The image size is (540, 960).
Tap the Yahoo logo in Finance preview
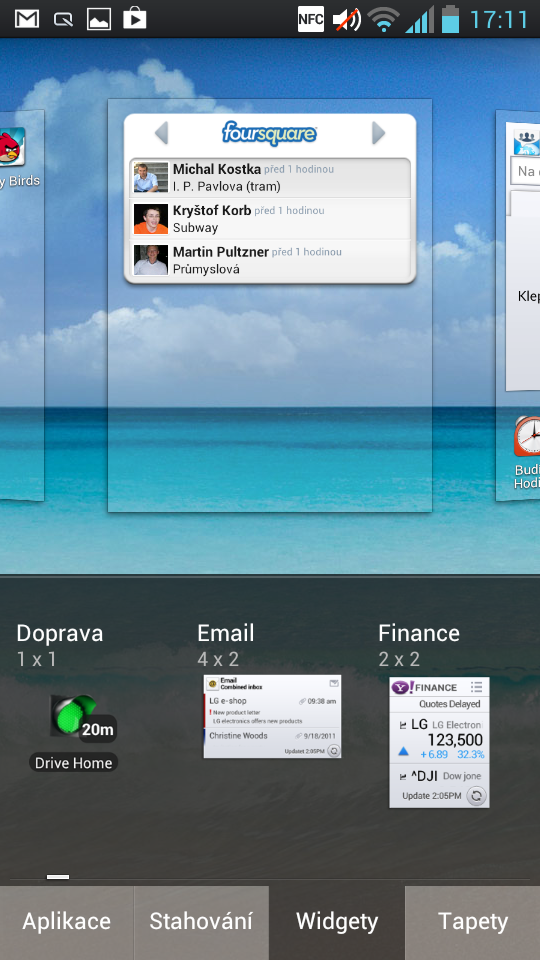click(403, 687)
